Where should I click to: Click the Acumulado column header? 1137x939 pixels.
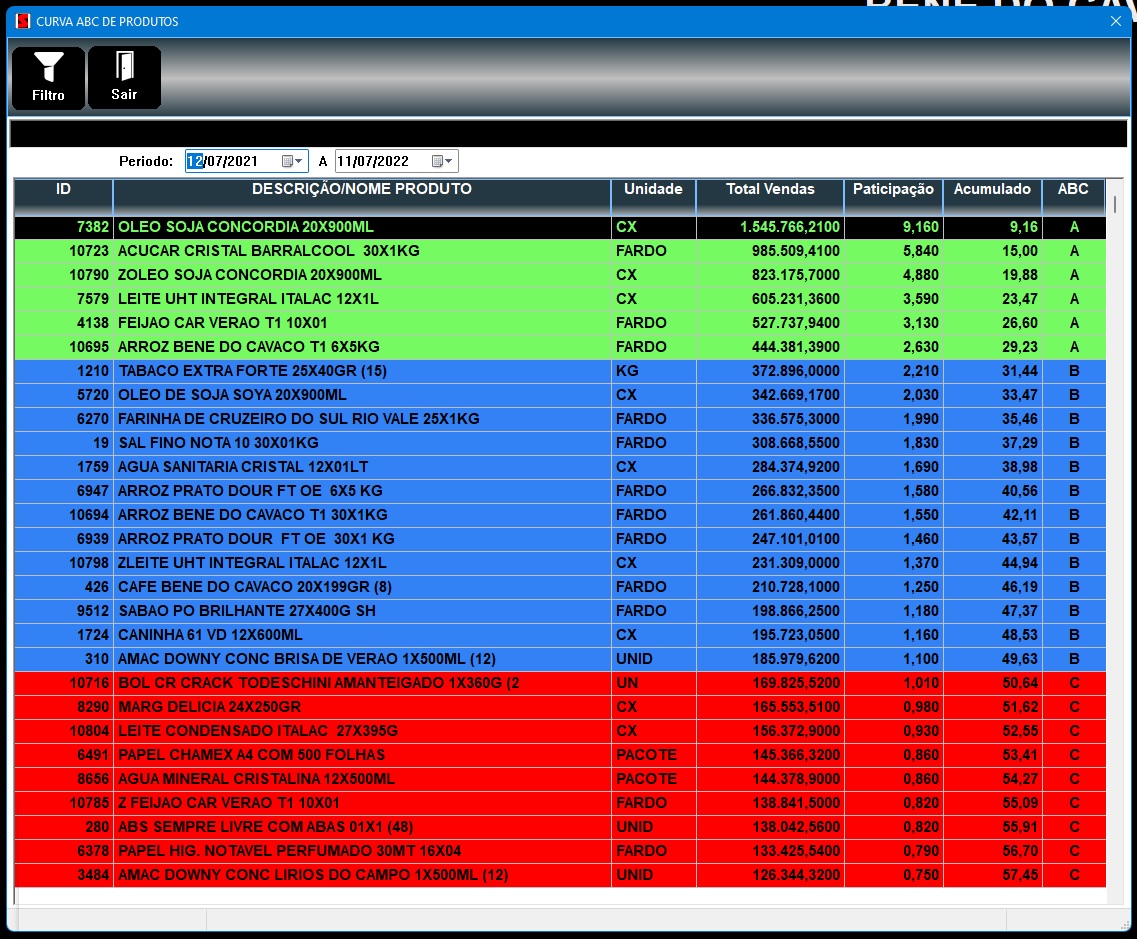tap(992, 197)
